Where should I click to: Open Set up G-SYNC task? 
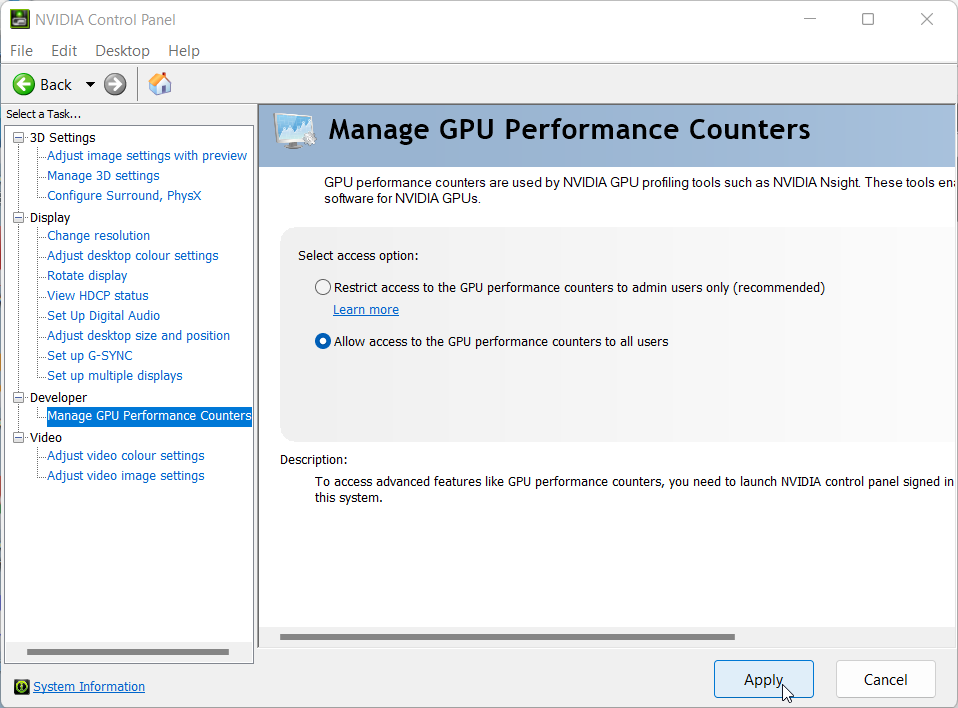[x=90, y=356]
